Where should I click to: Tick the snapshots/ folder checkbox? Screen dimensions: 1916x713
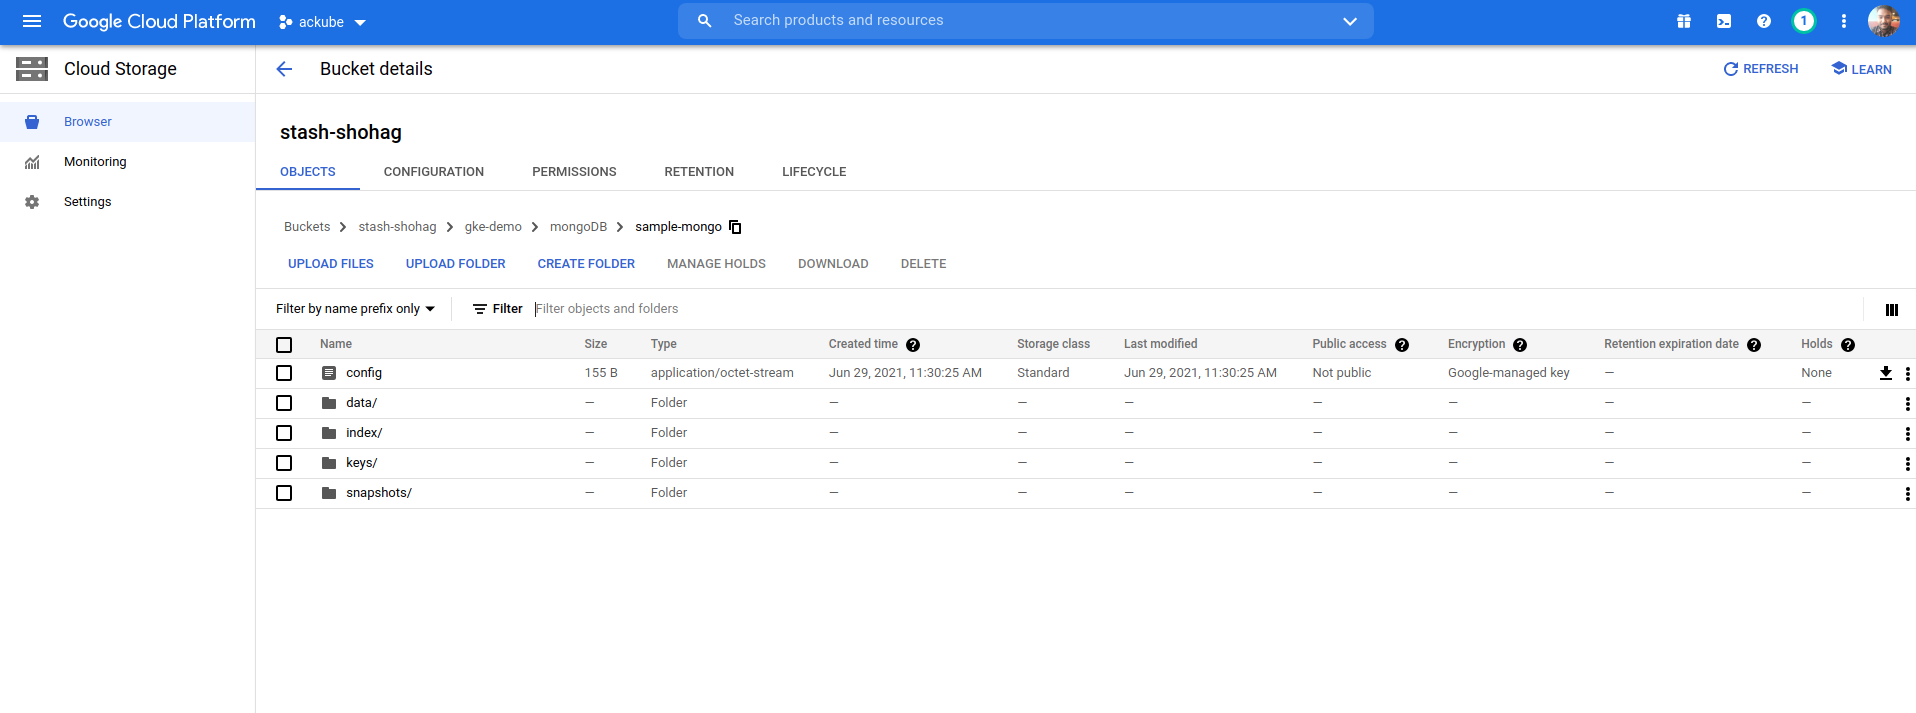tap(284, 493)
